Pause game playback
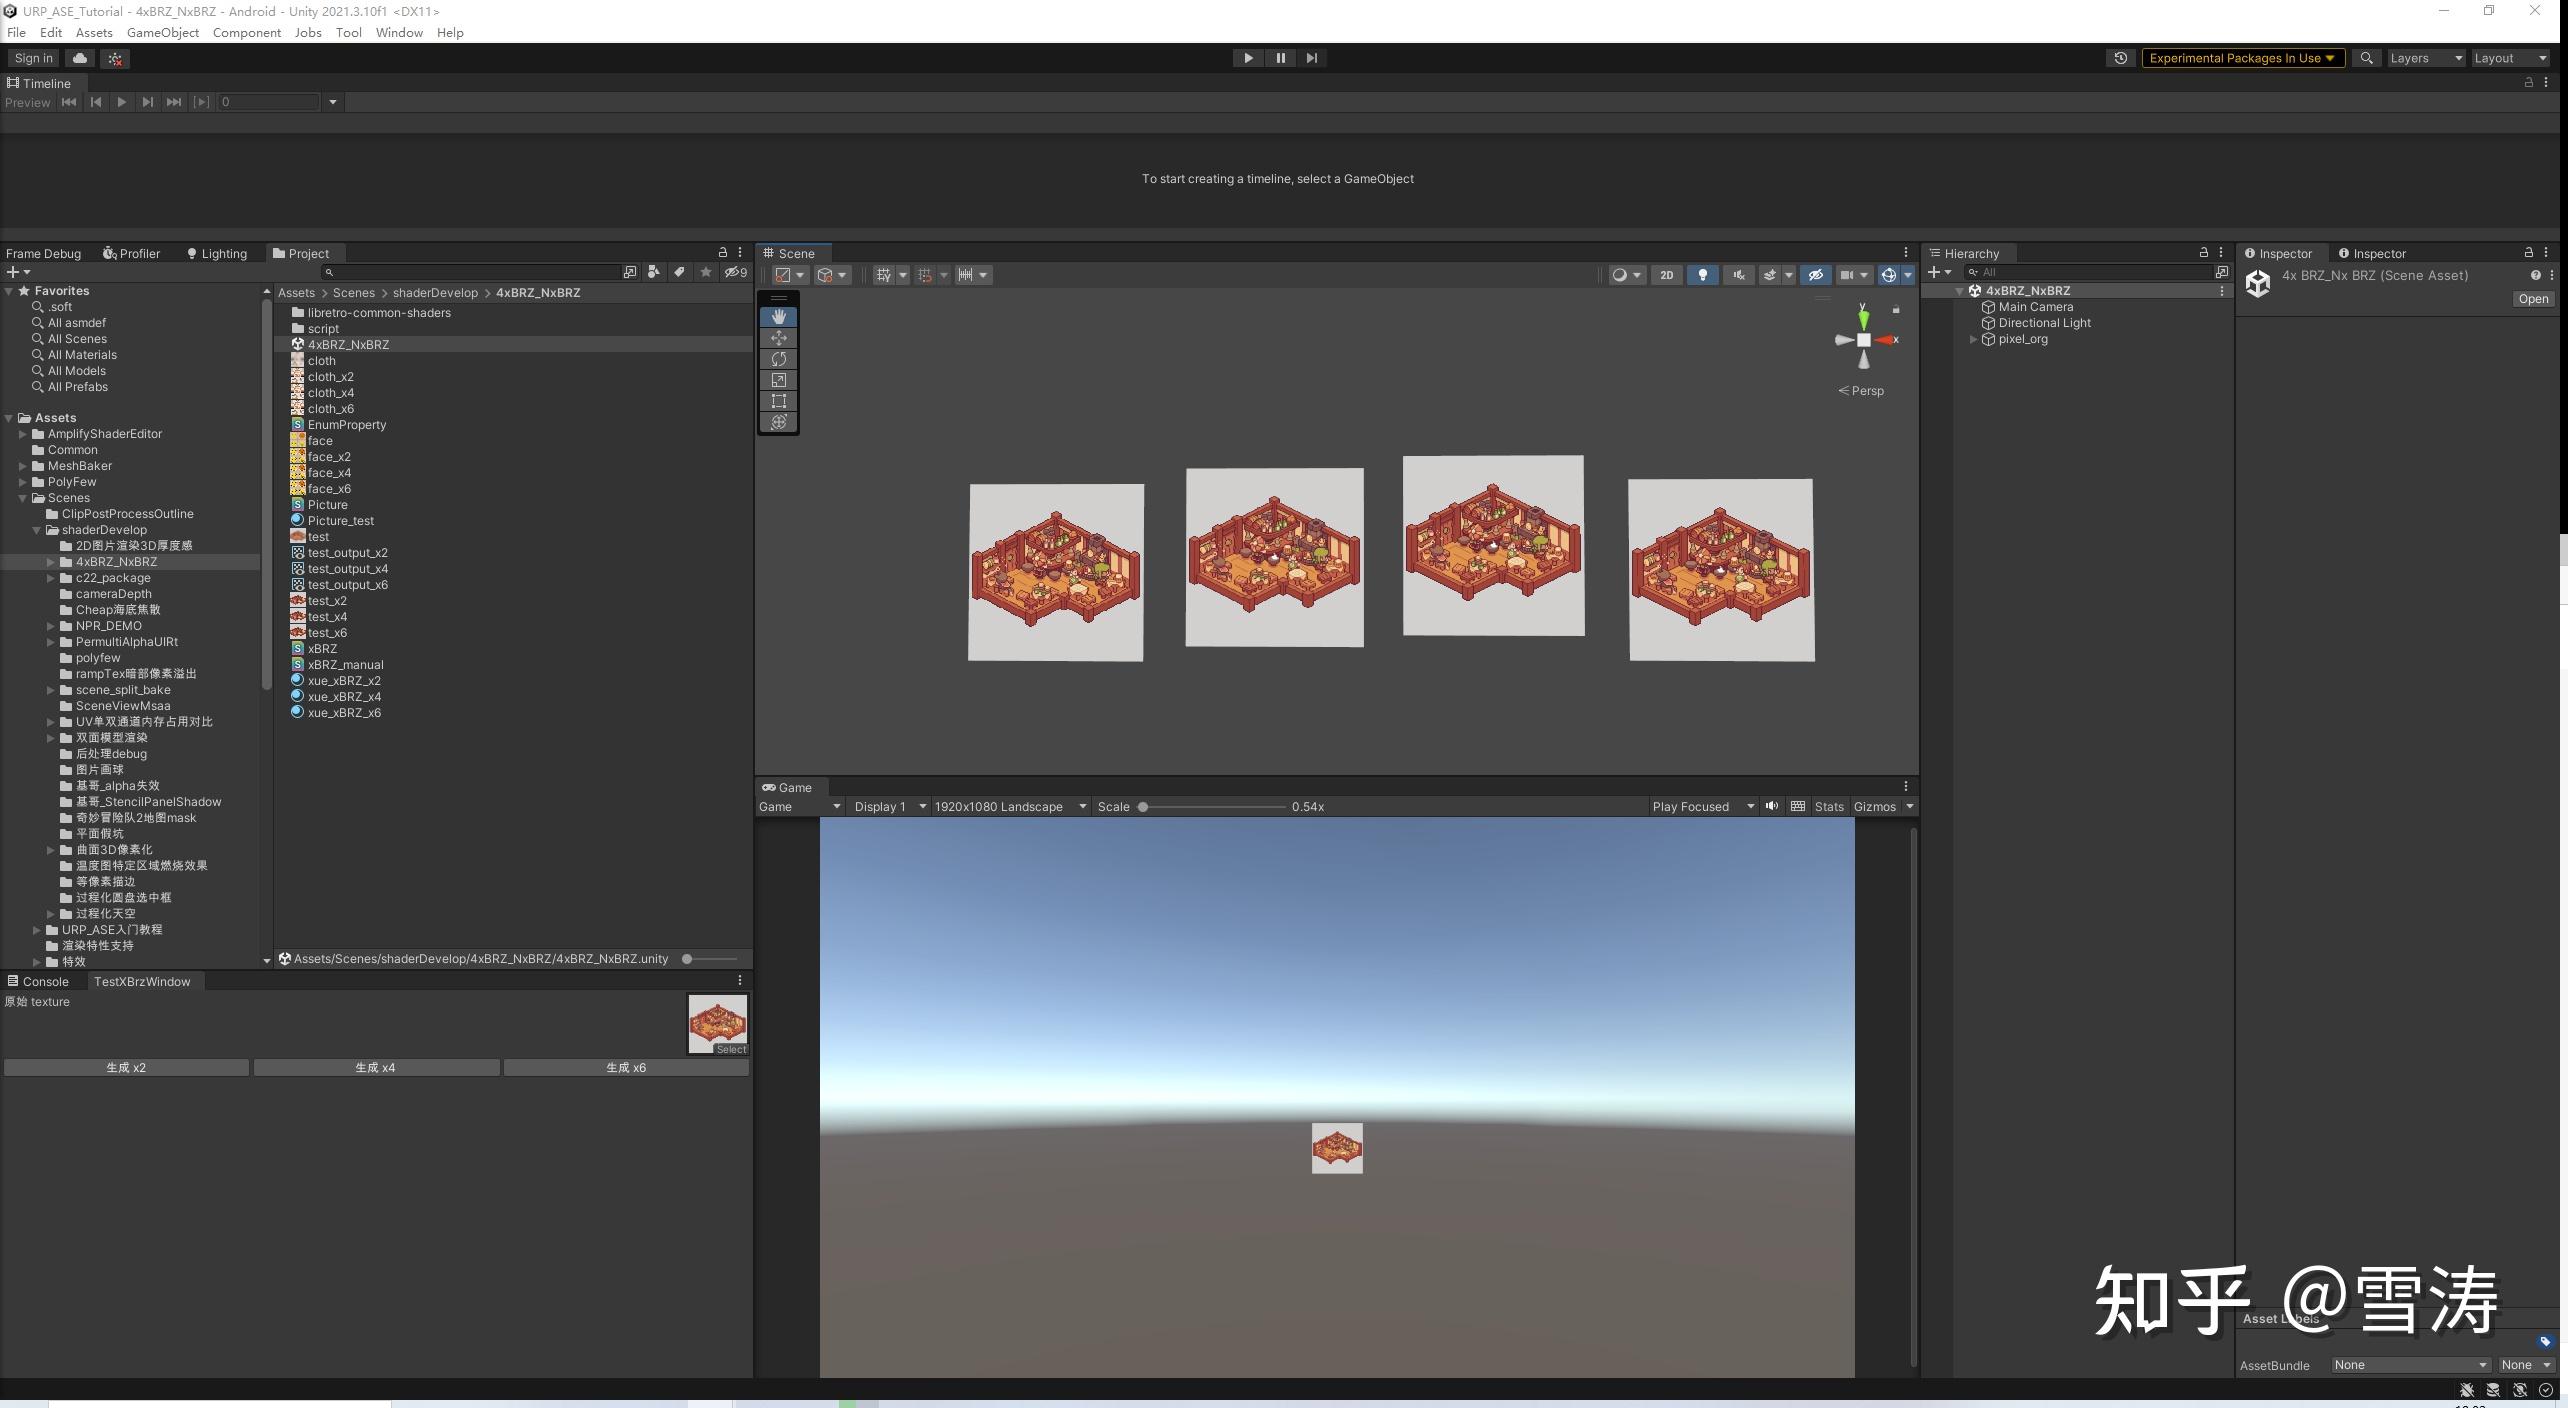This screenshot has height=1408, width=2568. (x=1281, y=57)
